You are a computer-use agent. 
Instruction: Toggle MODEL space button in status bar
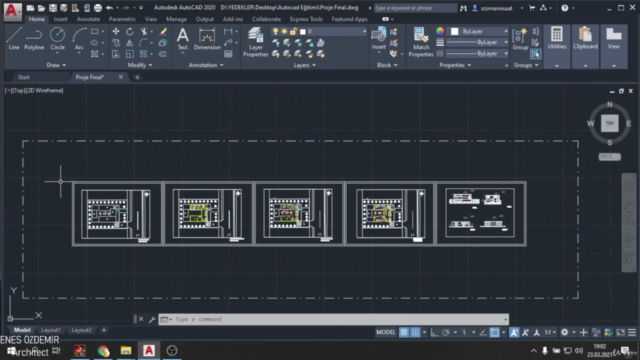pos(386,332)
